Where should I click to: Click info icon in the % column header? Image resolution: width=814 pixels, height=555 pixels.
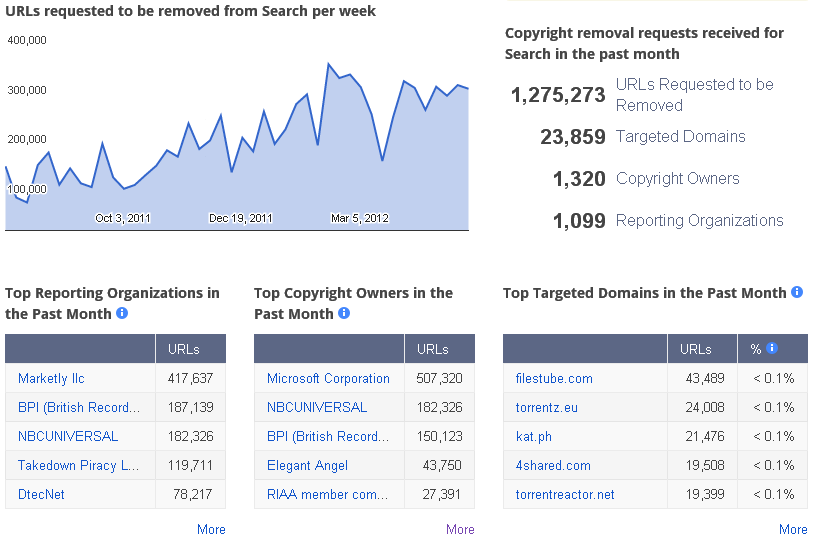pos(772,348)
